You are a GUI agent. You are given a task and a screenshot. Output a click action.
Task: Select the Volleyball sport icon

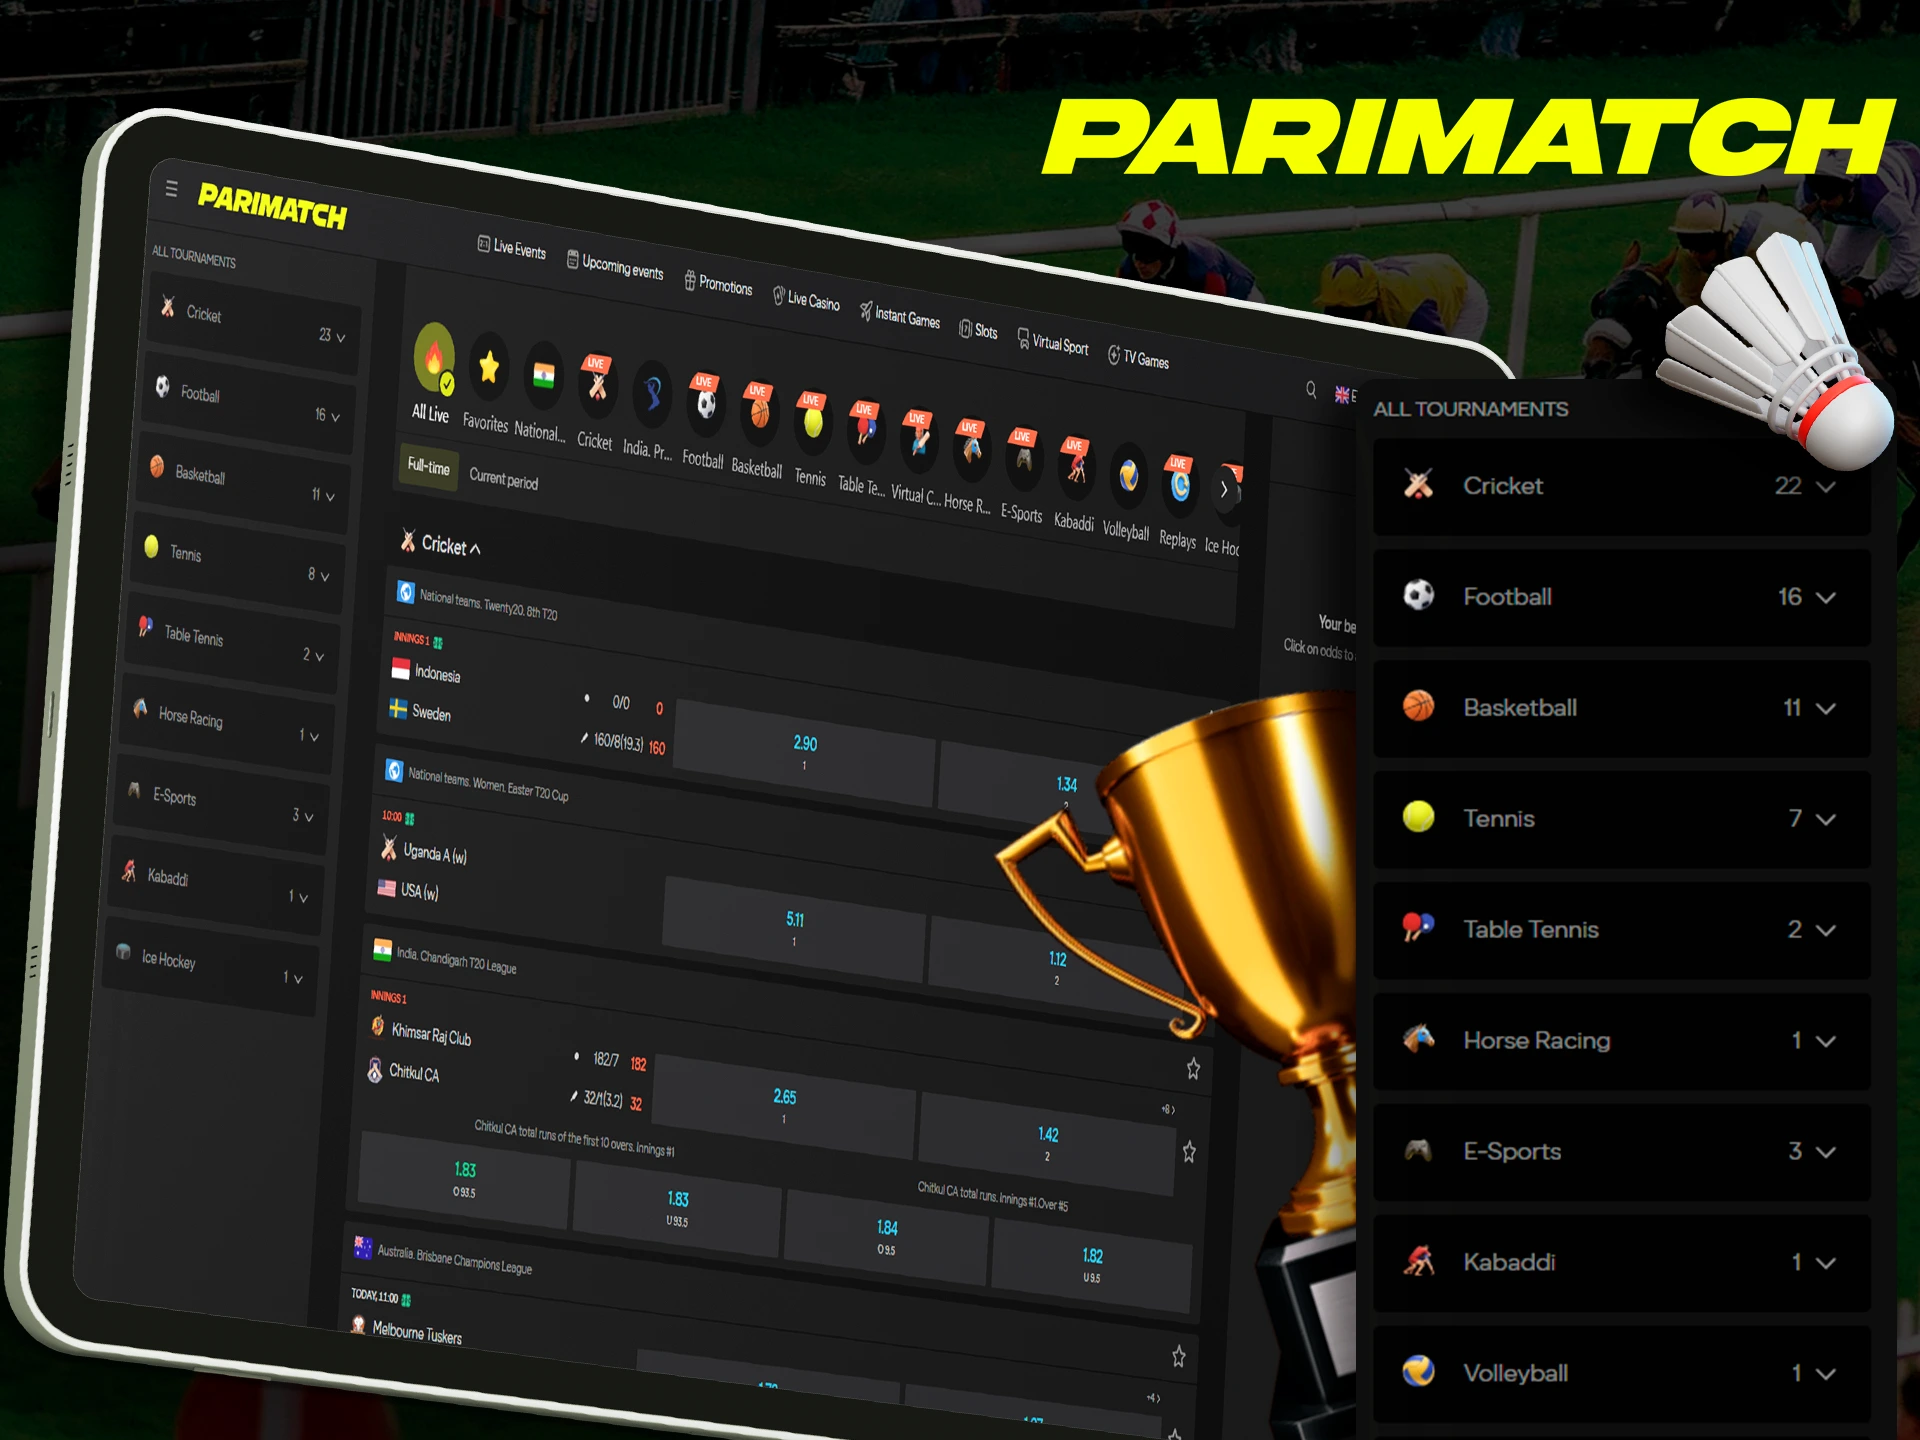[x=1128, y=477]
